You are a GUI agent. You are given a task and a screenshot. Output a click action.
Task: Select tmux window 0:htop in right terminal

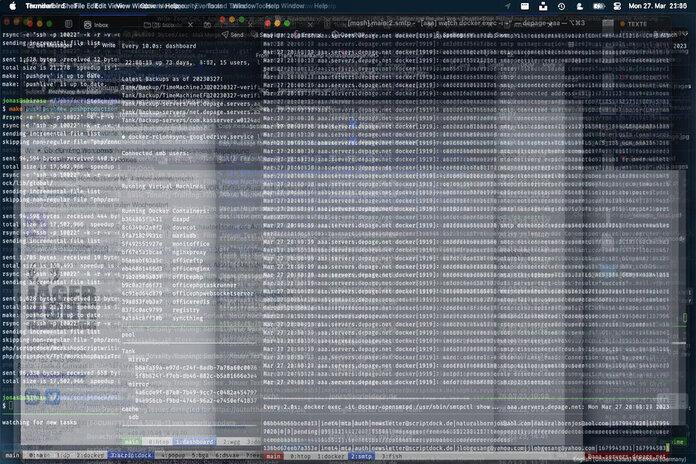point(300,456)
